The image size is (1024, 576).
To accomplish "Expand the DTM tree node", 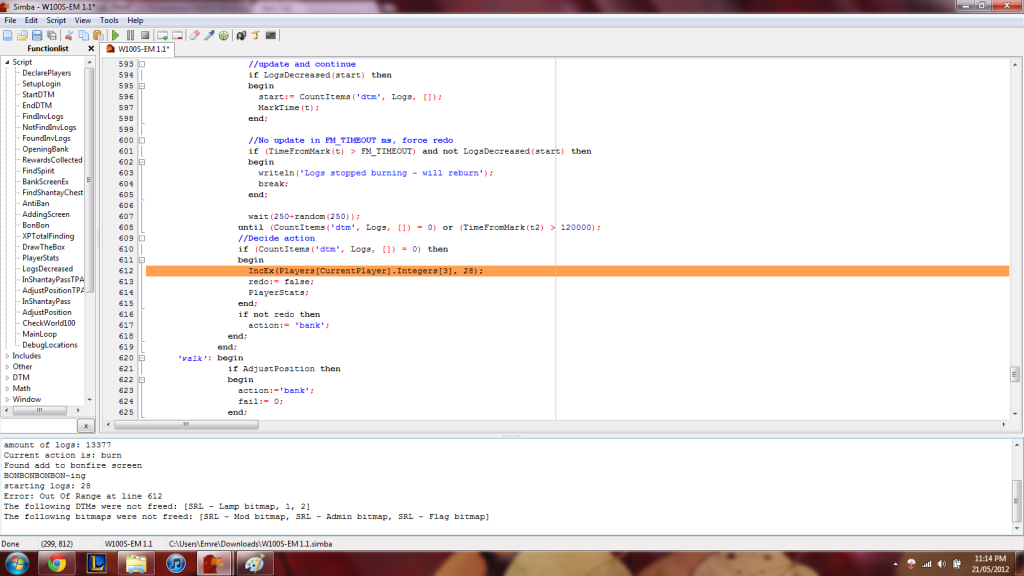I will (x=7, y=378).
